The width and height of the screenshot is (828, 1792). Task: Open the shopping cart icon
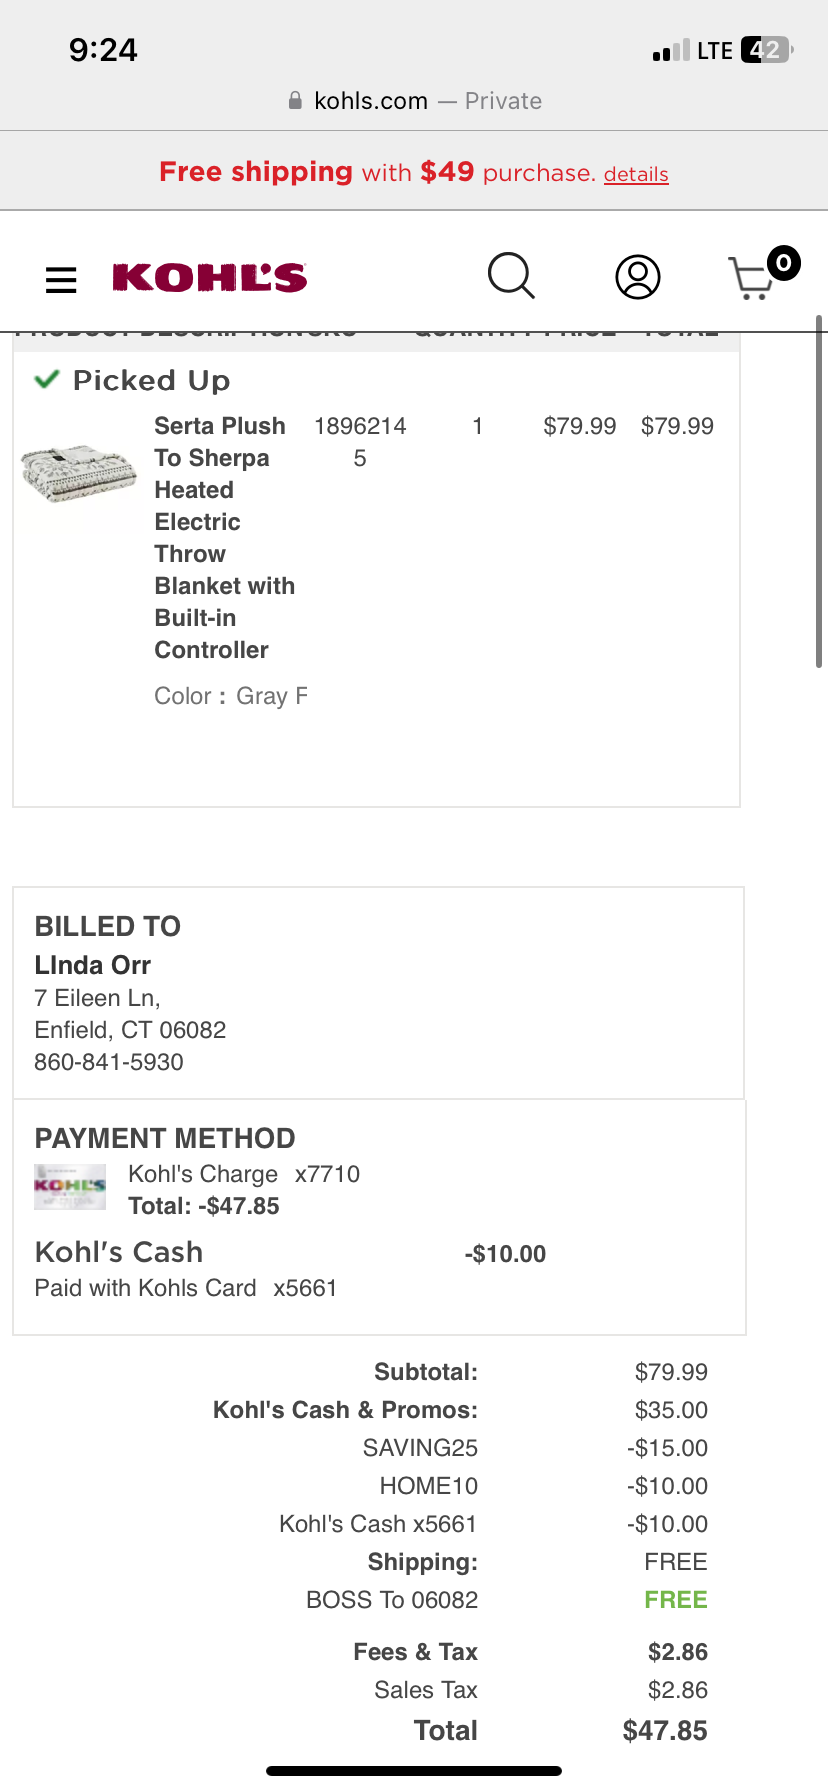click(x=752, y=278)
